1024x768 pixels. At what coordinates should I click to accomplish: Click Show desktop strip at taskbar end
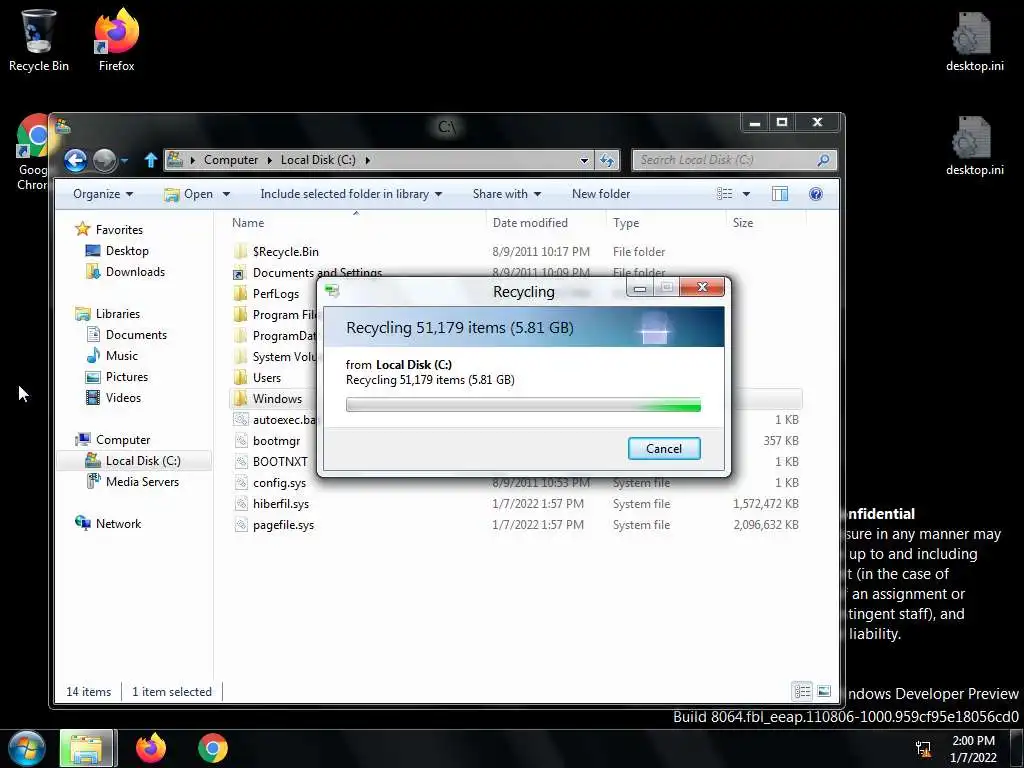click(1017, 748)
